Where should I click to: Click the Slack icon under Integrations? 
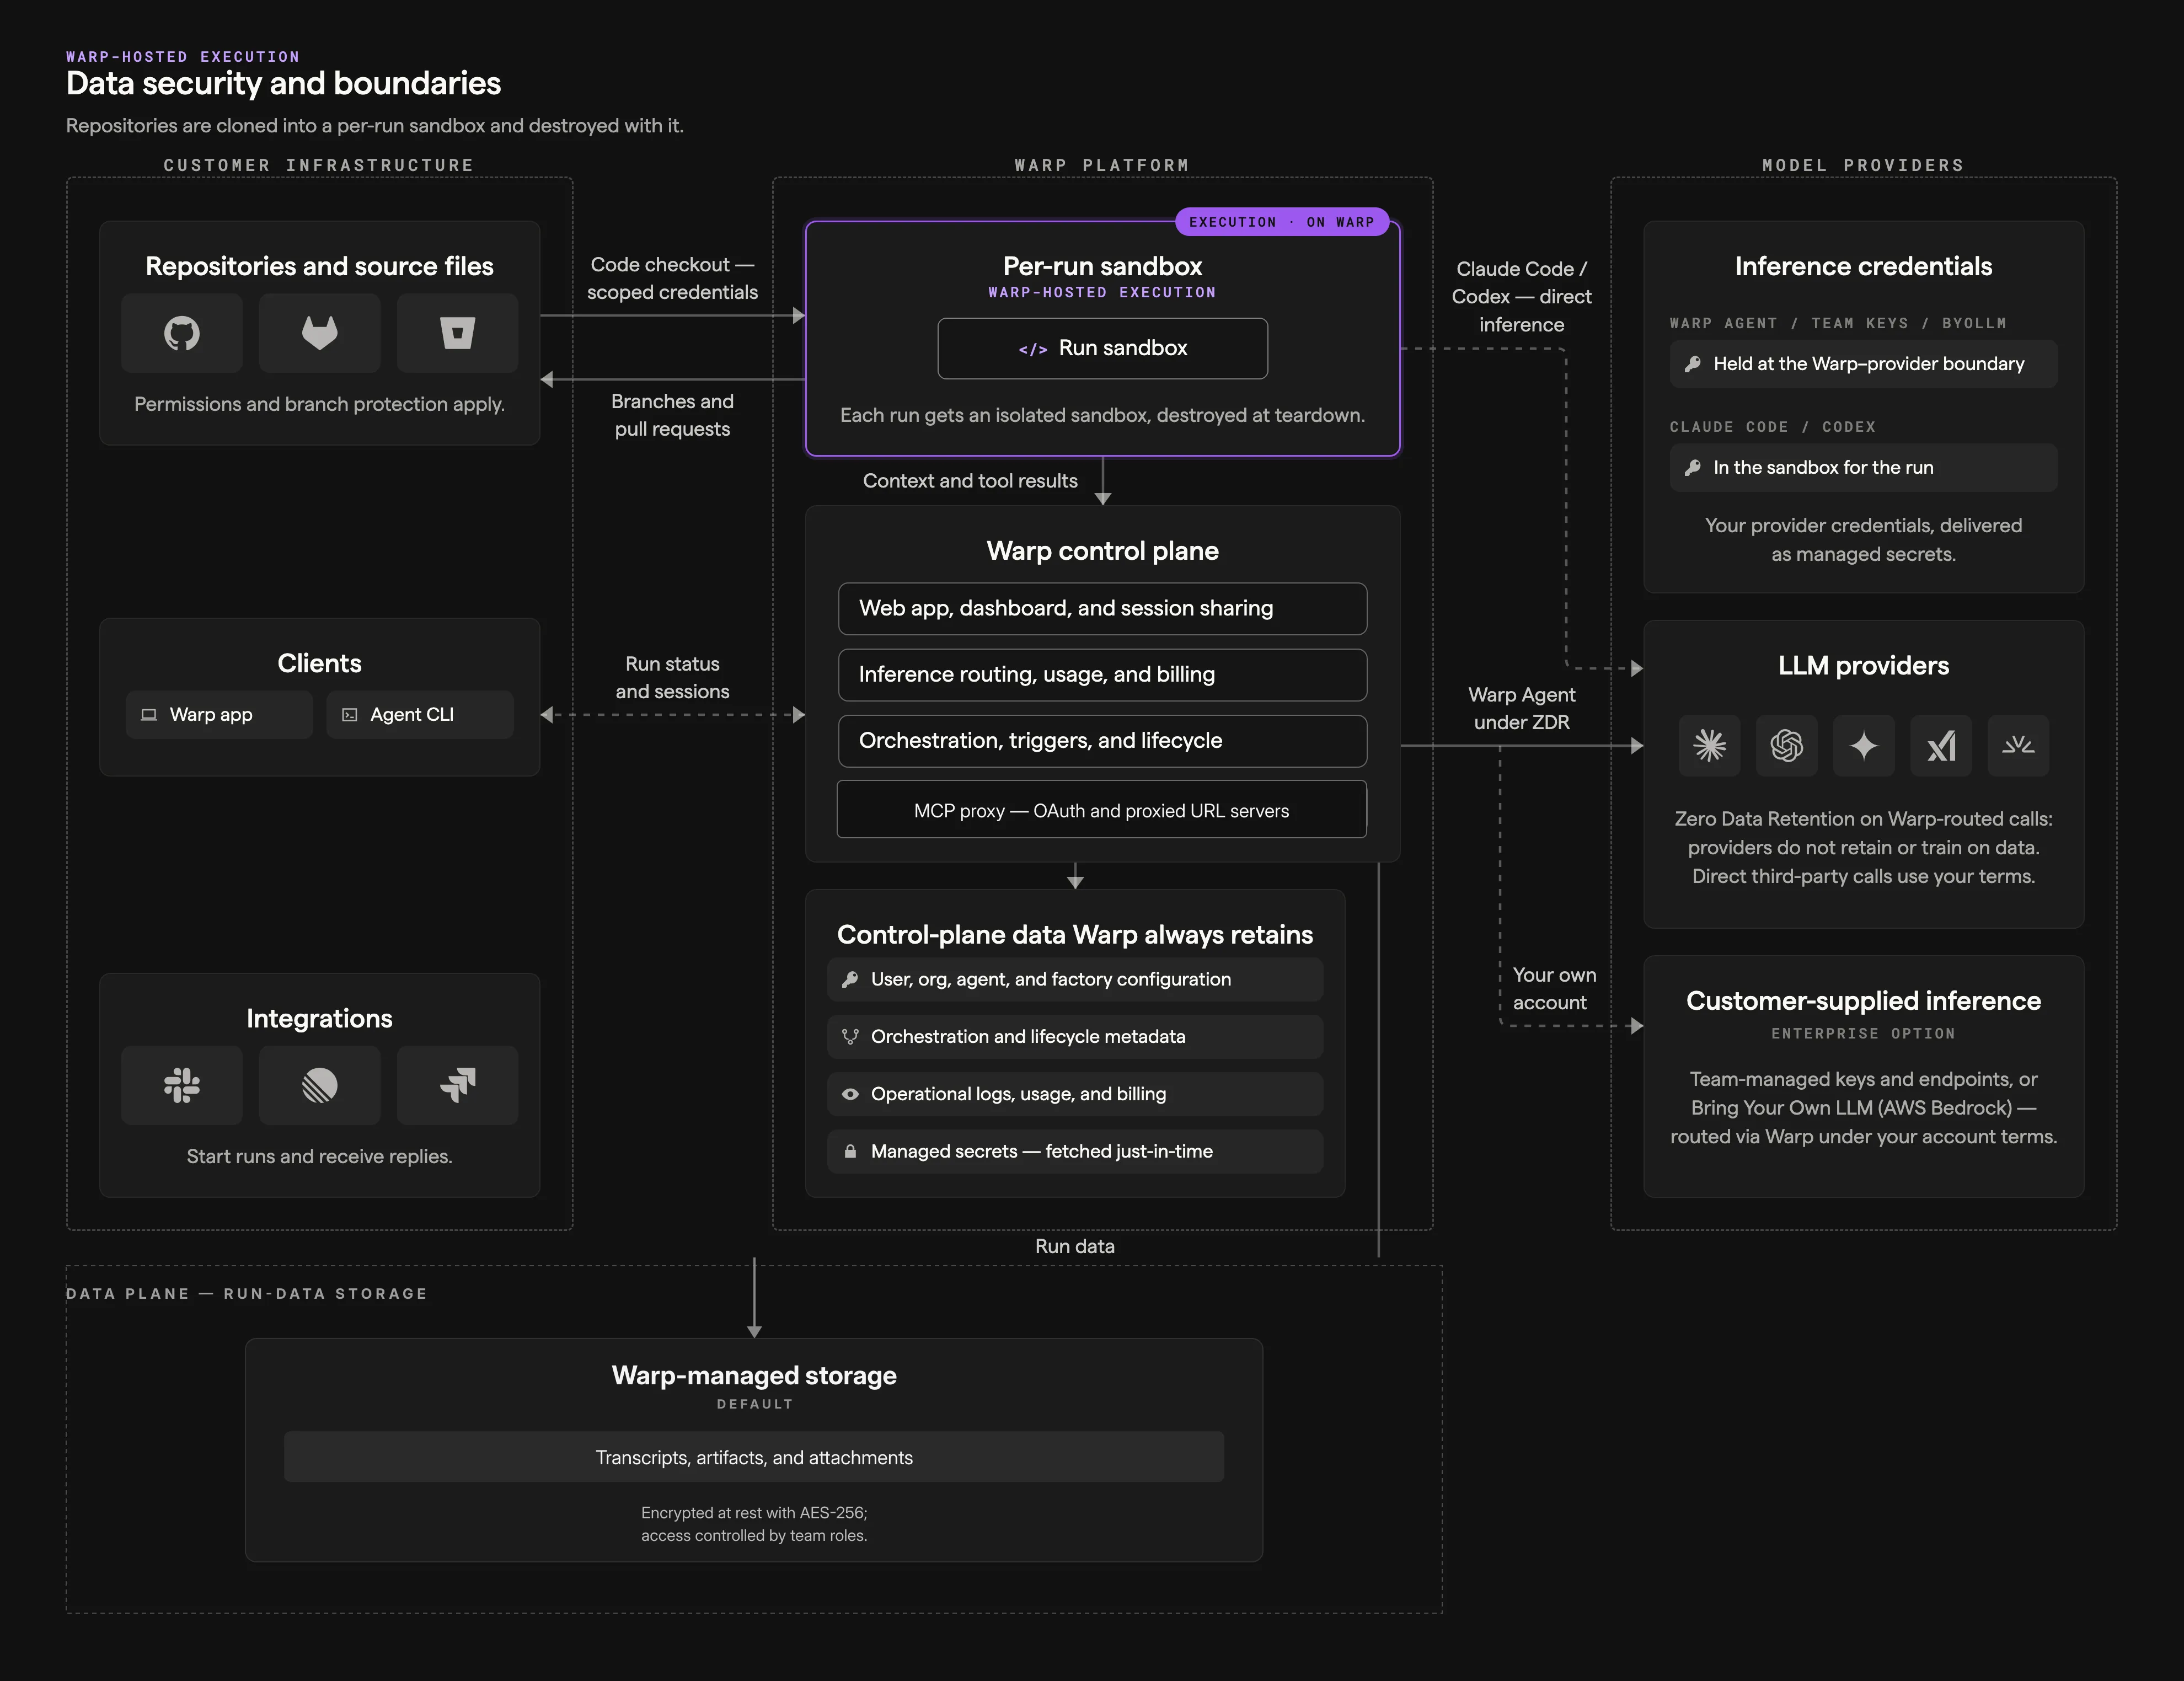[182, 1085]
